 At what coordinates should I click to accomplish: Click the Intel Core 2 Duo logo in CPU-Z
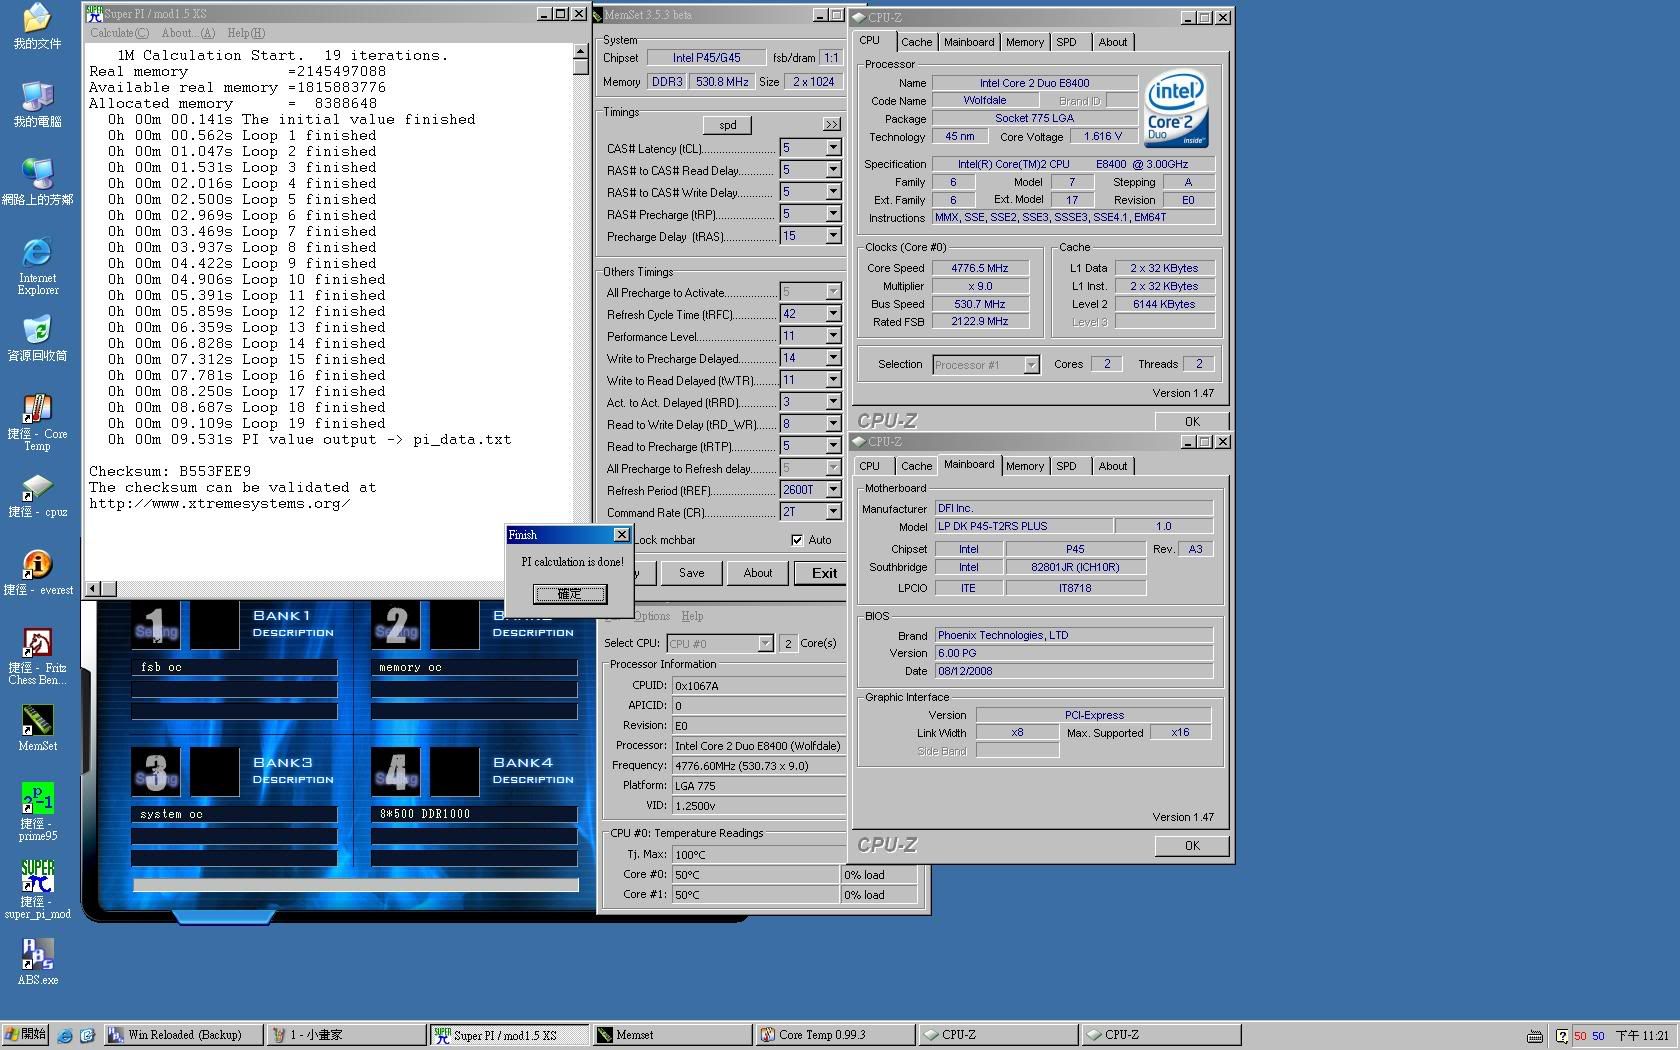[x=1176, y=108]
